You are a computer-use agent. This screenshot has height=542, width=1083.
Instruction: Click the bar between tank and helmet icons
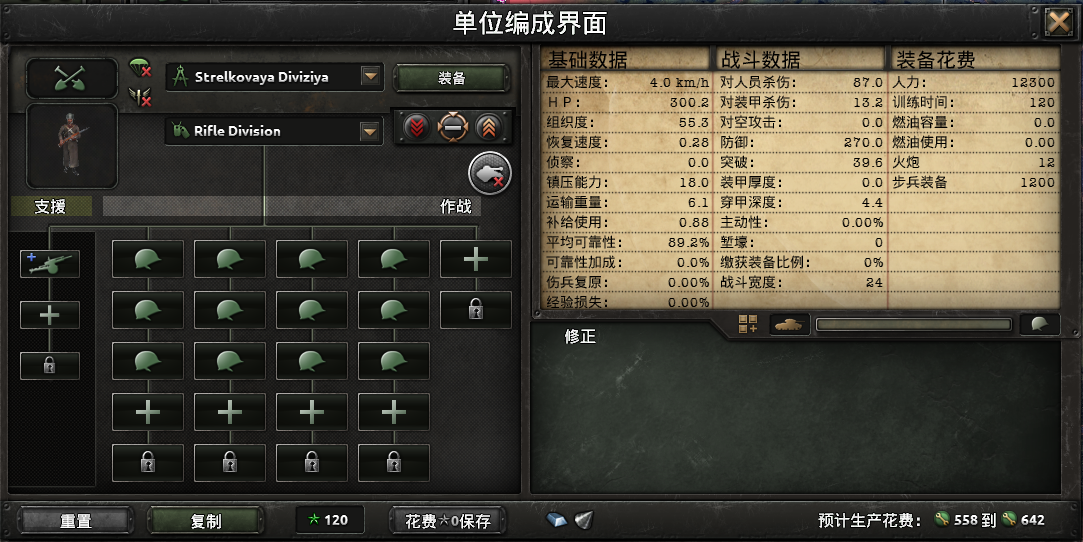click(x=914, y=325)
